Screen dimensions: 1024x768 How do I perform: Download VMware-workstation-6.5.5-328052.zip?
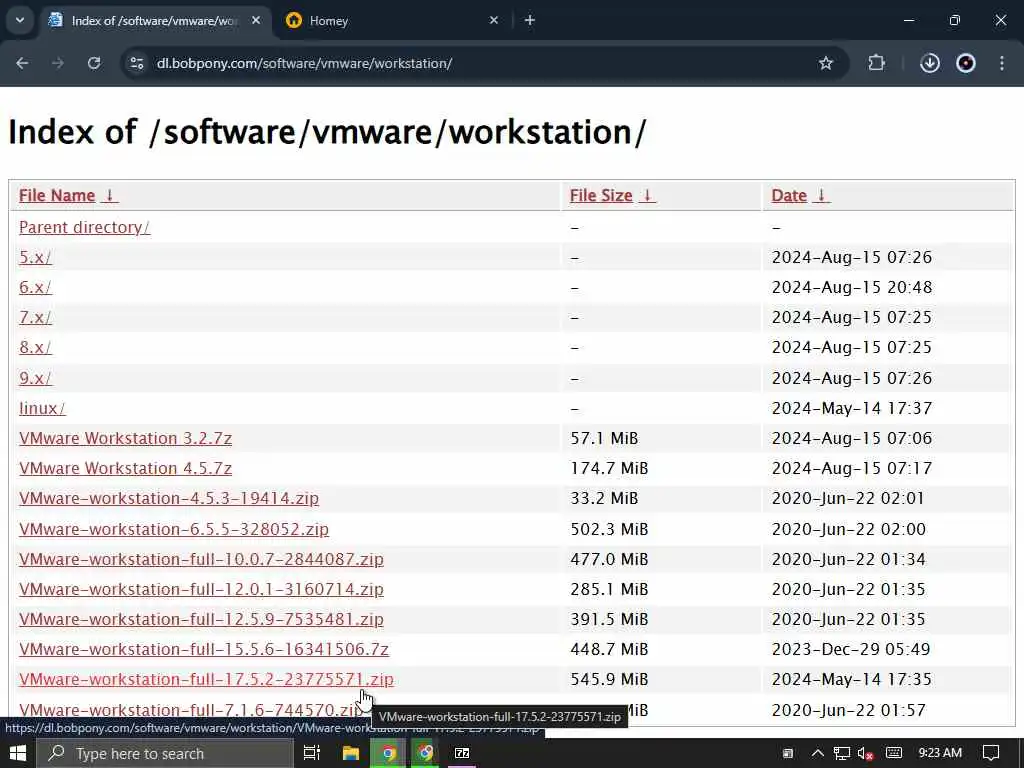(174, 529)
